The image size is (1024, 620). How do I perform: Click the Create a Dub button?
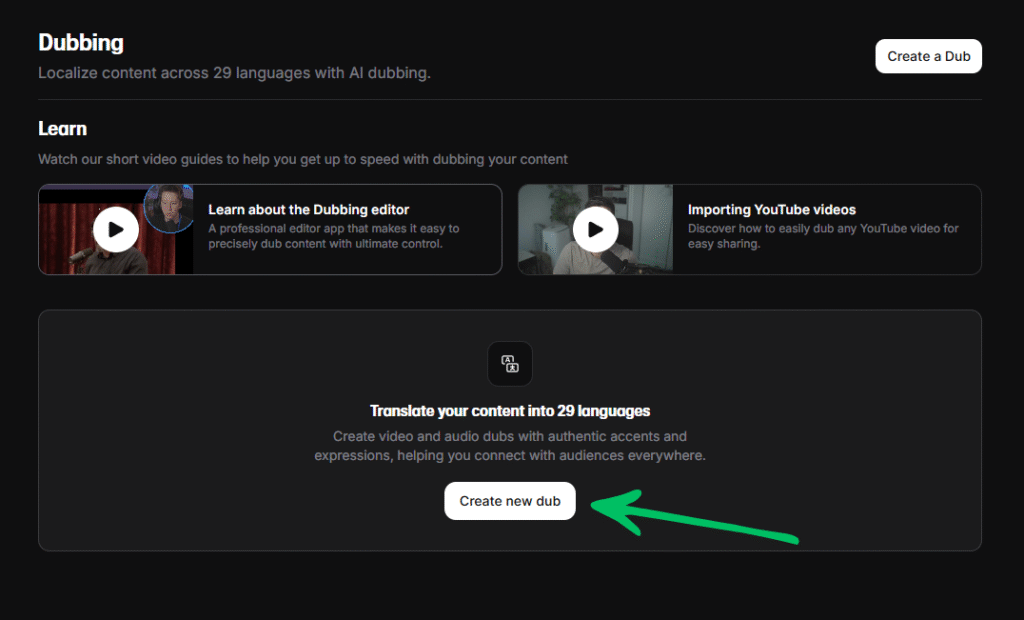tap(928, 56)
